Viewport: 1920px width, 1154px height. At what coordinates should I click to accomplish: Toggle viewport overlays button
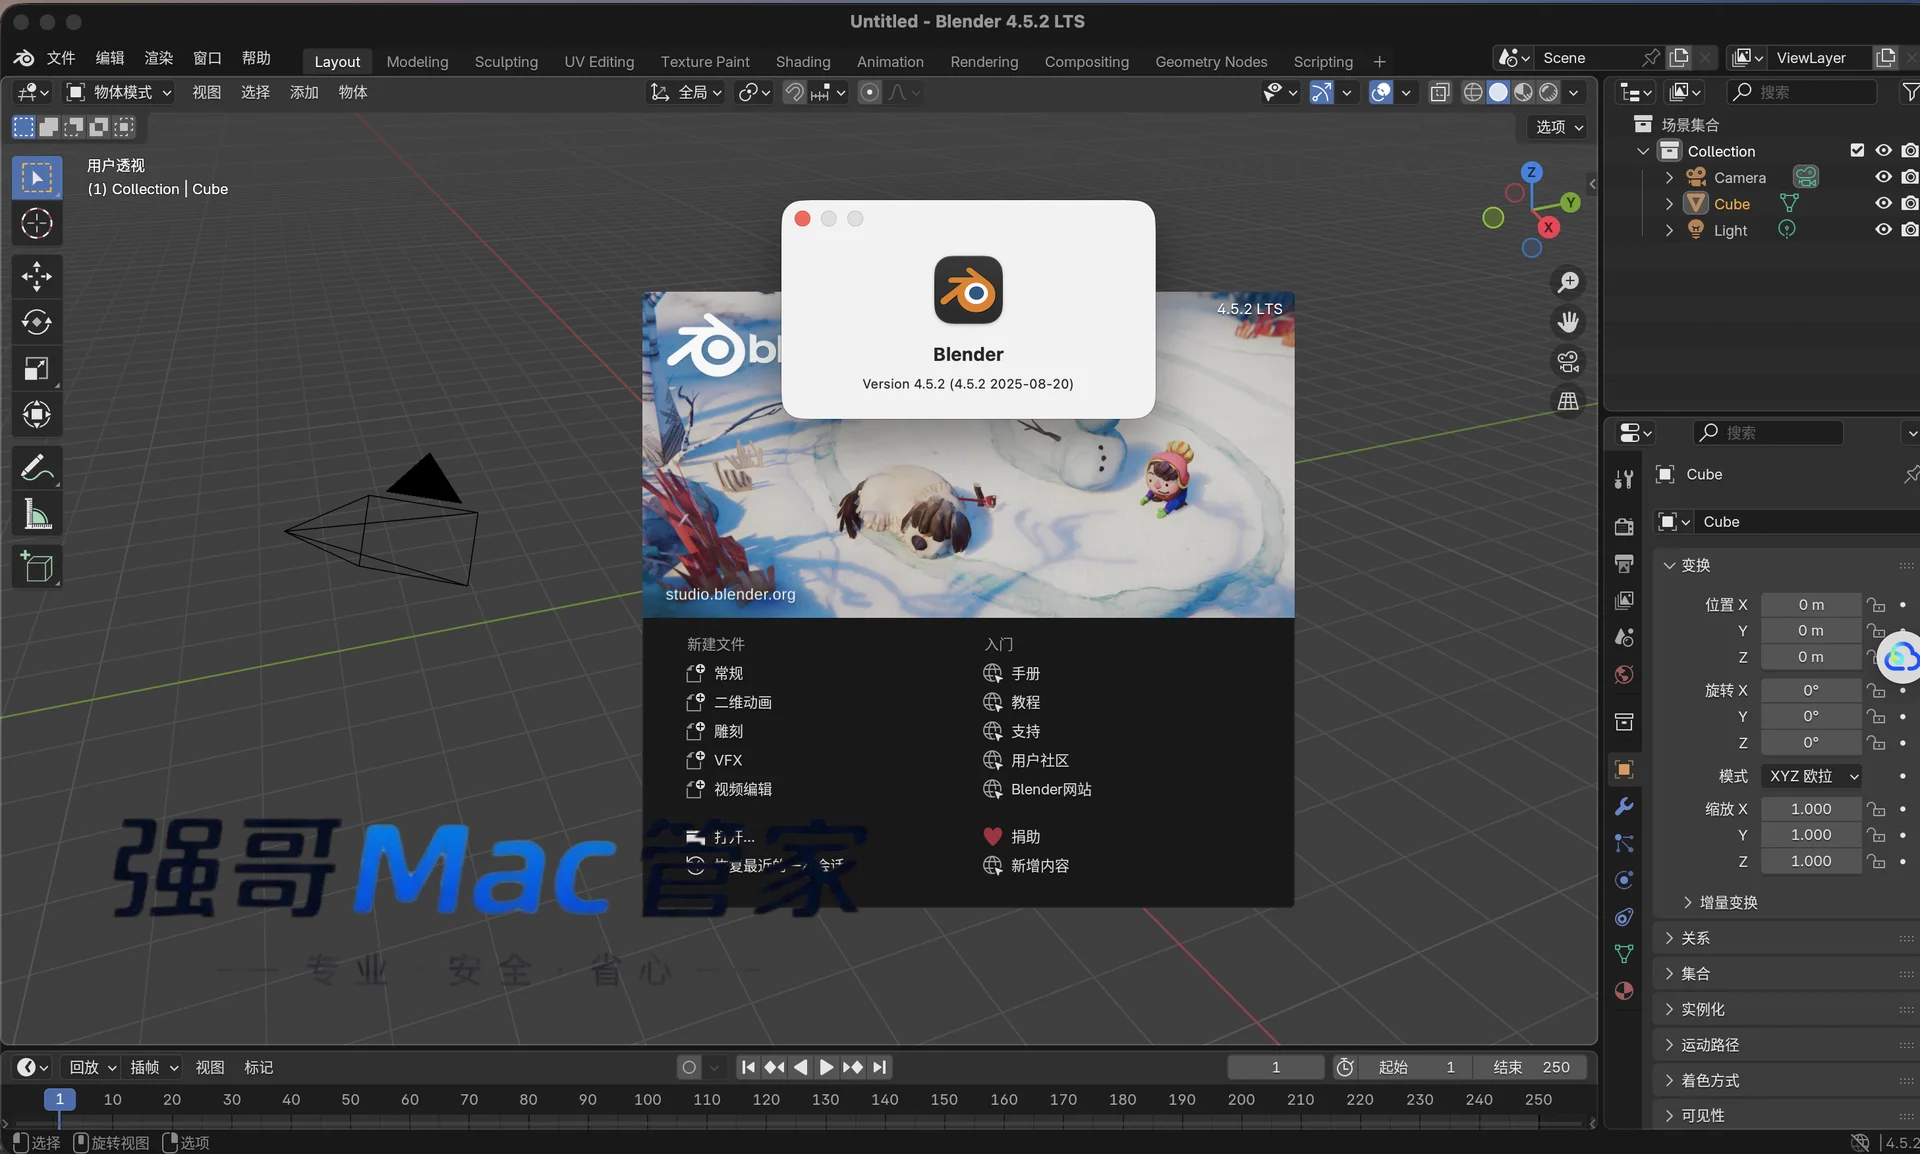[x=1381, y=92]
